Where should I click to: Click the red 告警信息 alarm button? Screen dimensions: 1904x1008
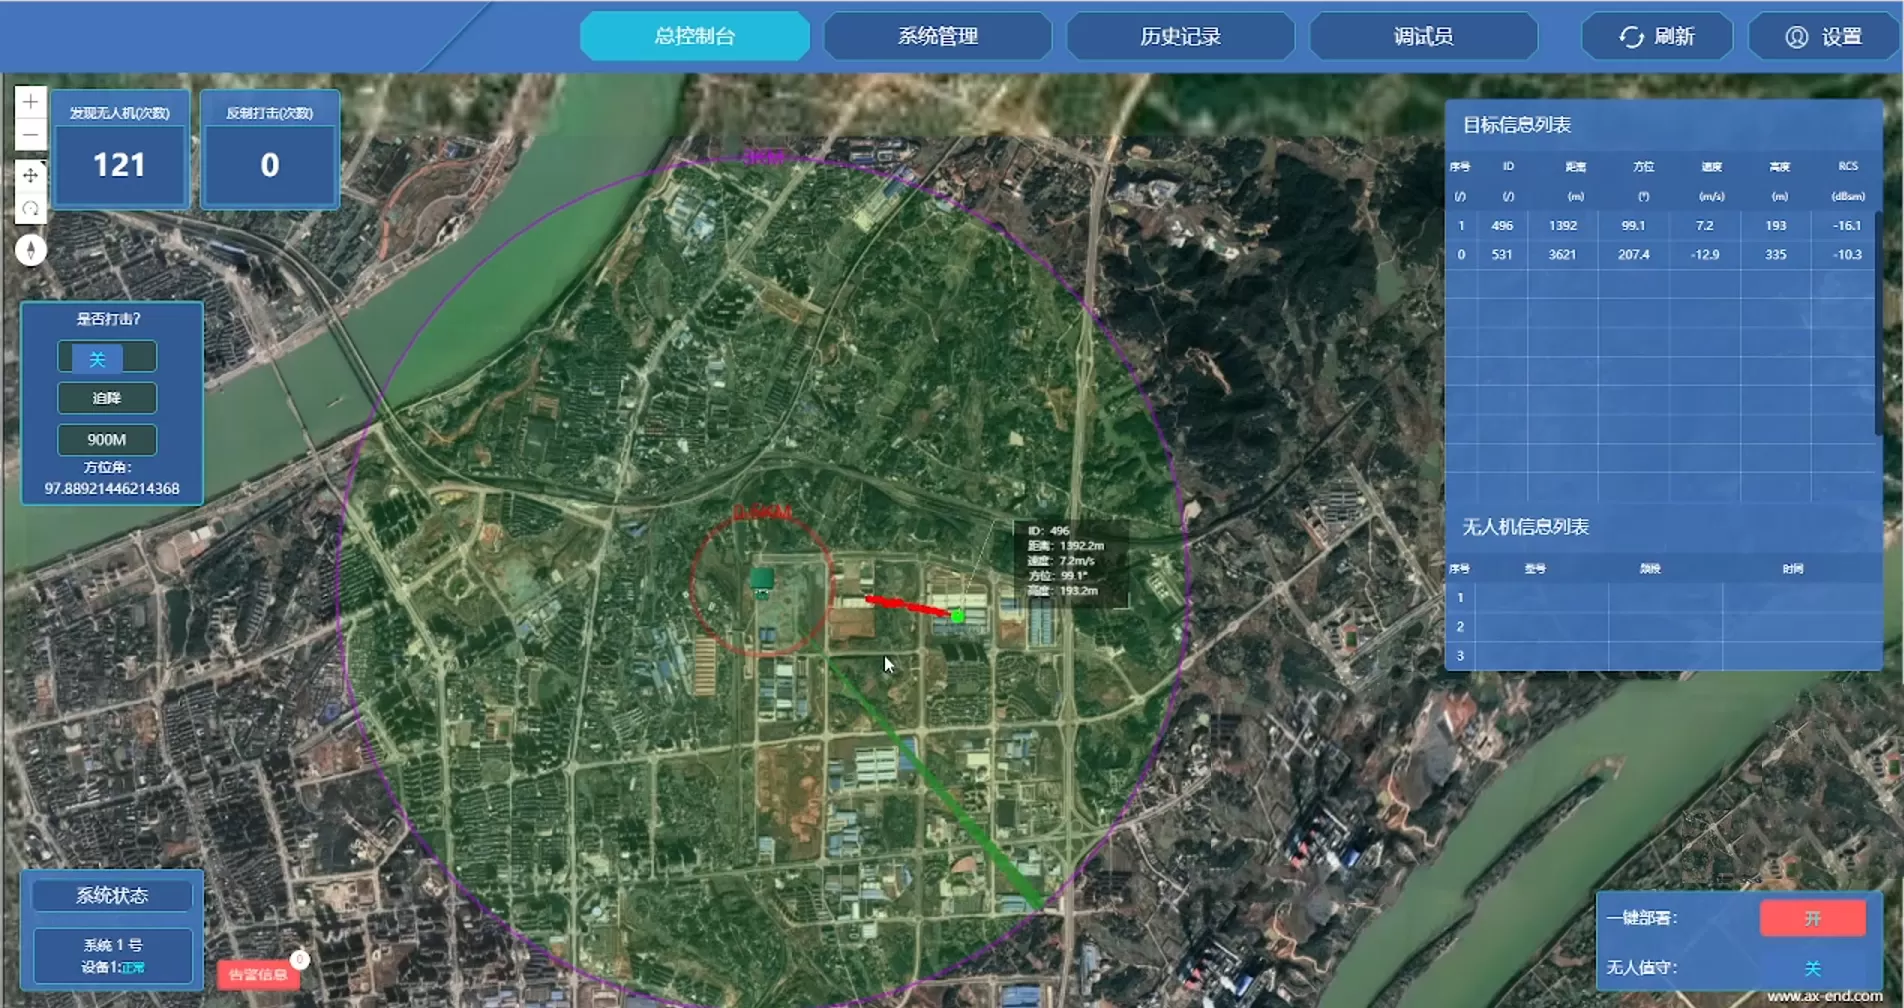tap(258, 974)
